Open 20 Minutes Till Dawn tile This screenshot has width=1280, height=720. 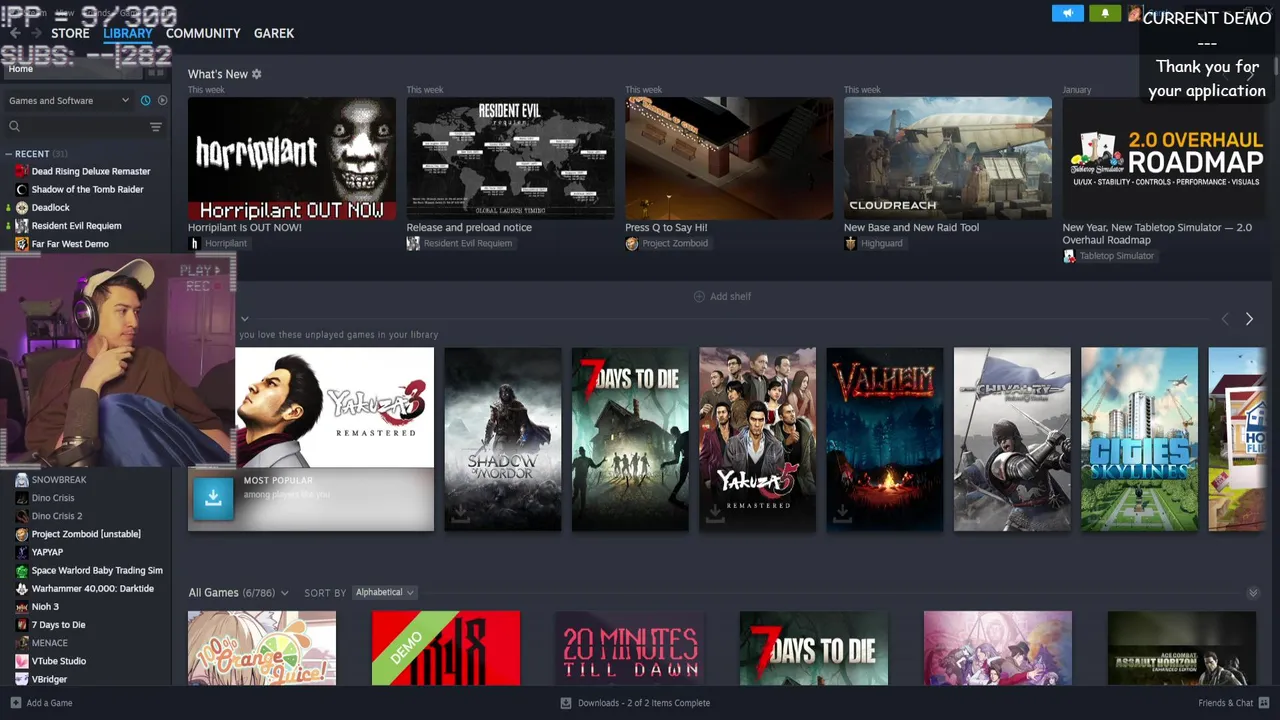click(x=630, y=648)
